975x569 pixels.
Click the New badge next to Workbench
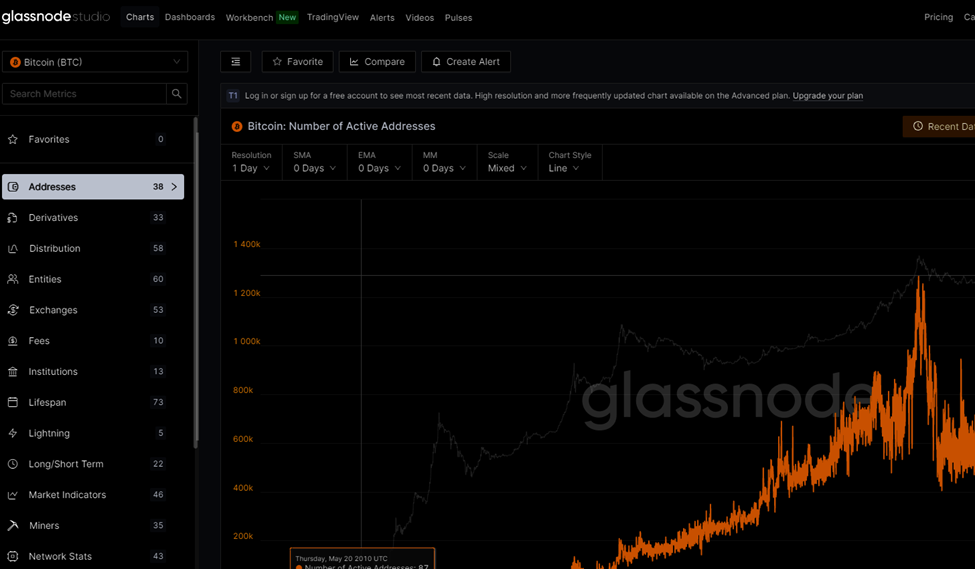[287, 17]
